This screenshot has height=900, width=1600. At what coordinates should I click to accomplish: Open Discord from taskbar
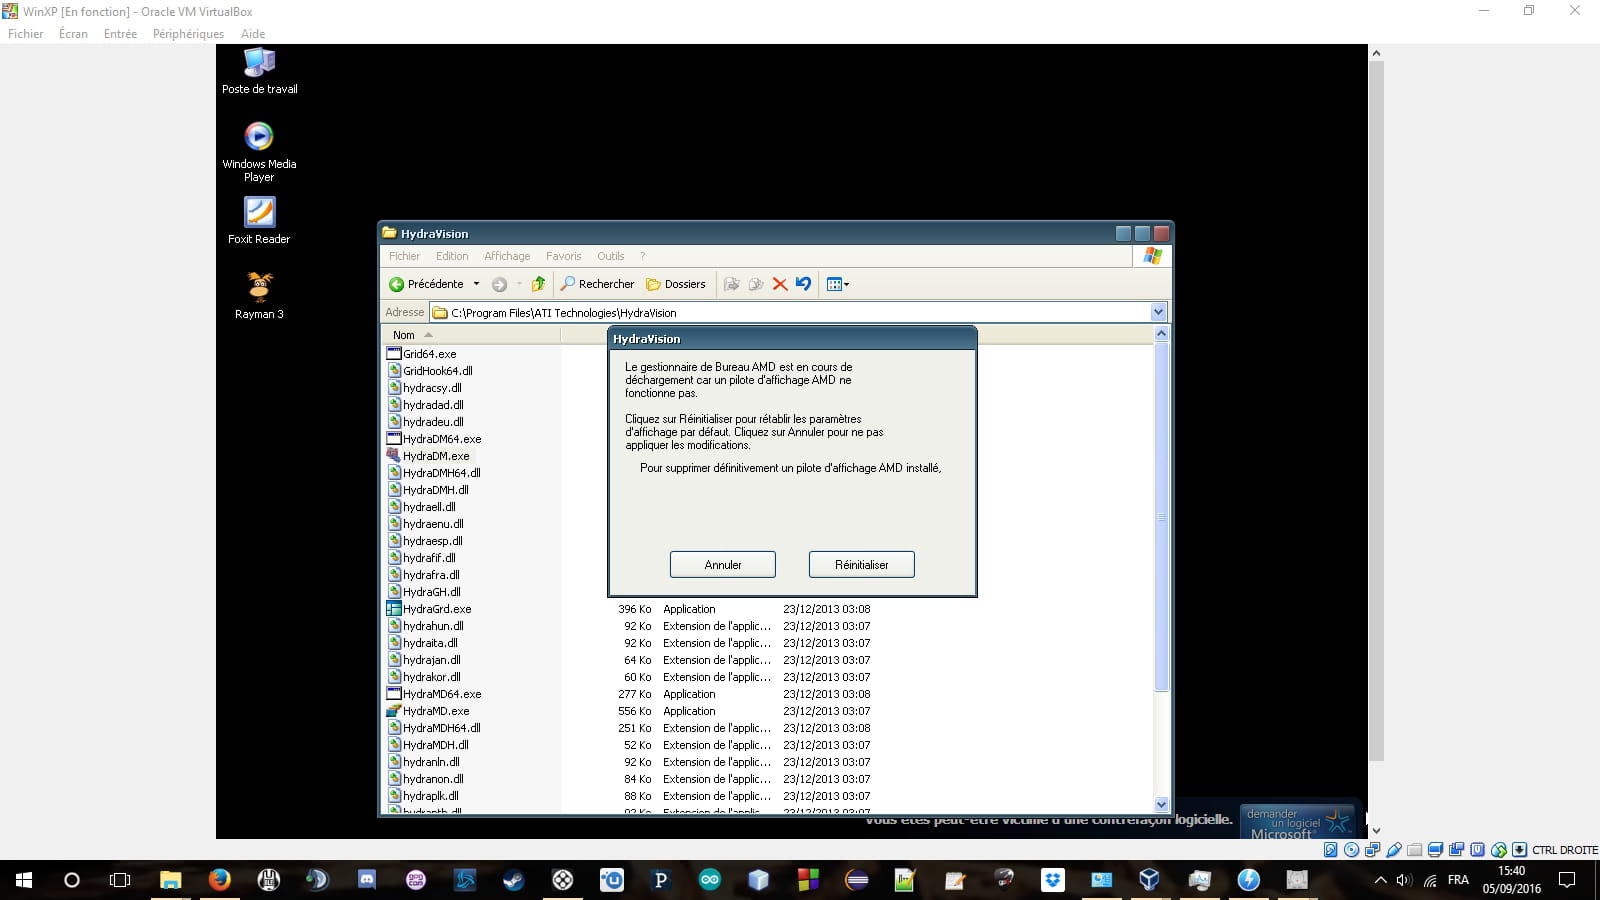point(367,880)
